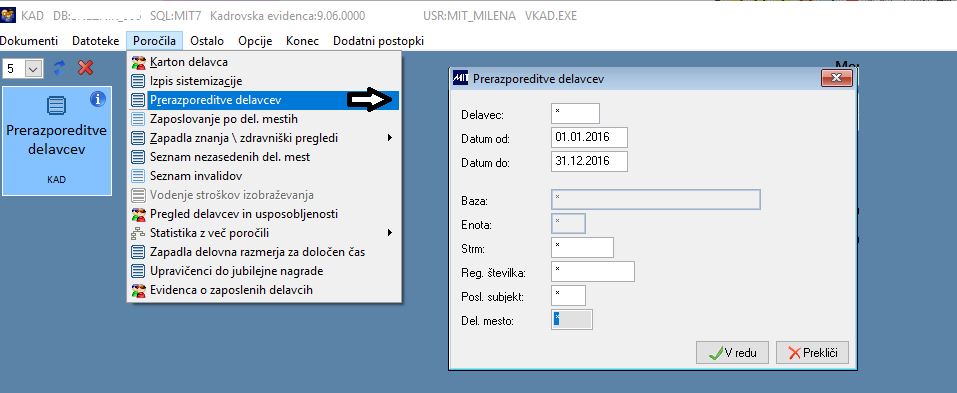Click the Datum do field 31.12.2016
Image resolution: width=957 pixels, height=393 pixels.
coord(589,162)
